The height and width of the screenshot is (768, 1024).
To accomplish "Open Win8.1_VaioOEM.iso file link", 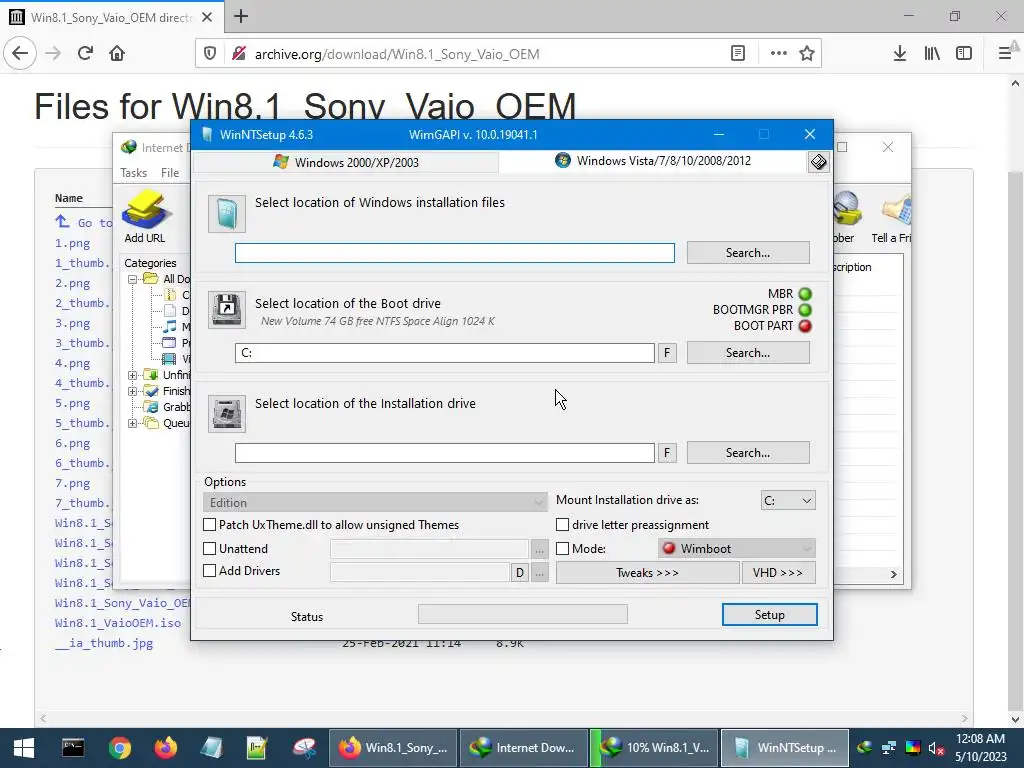I will tap(118, 623).
